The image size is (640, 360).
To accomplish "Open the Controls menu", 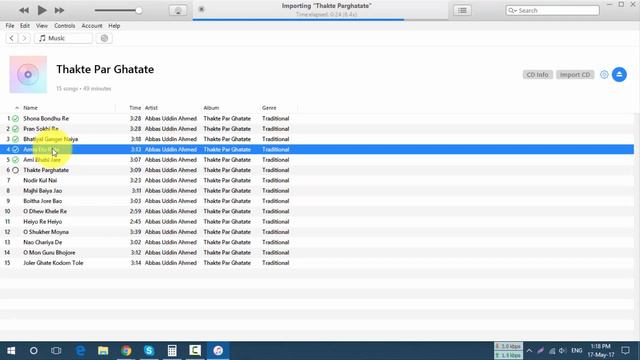I will (x=64, y=26).
